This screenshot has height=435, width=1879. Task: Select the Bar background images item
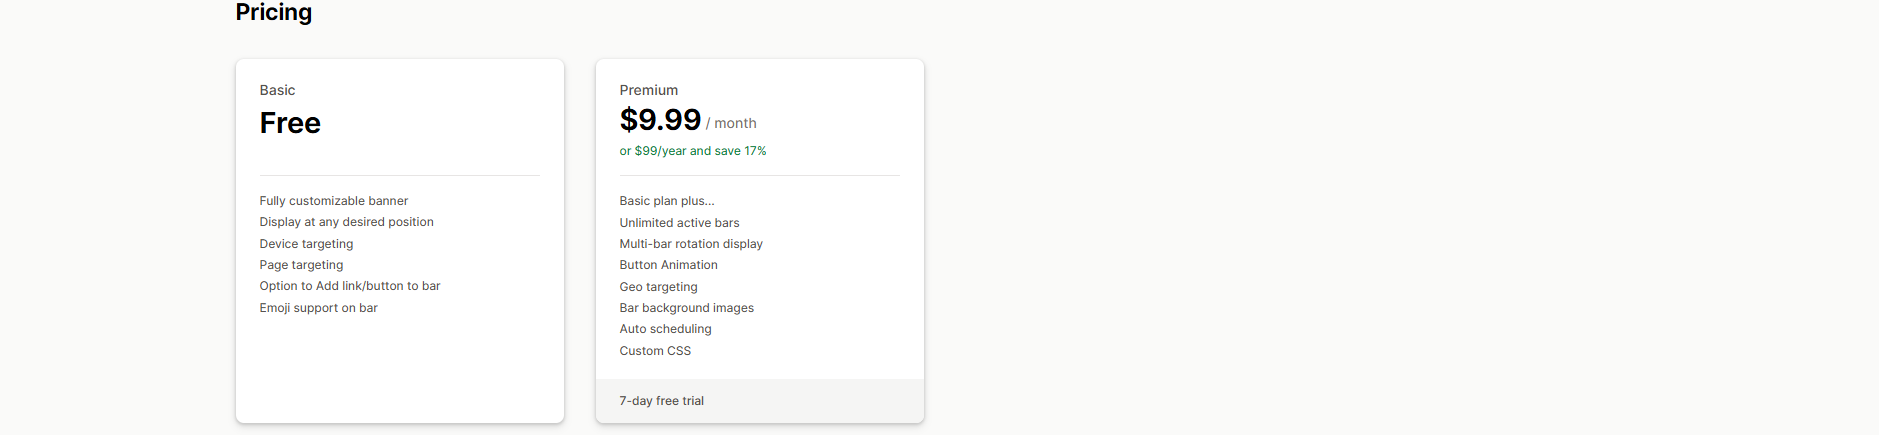pyautogui.click(x=686, y=308)
